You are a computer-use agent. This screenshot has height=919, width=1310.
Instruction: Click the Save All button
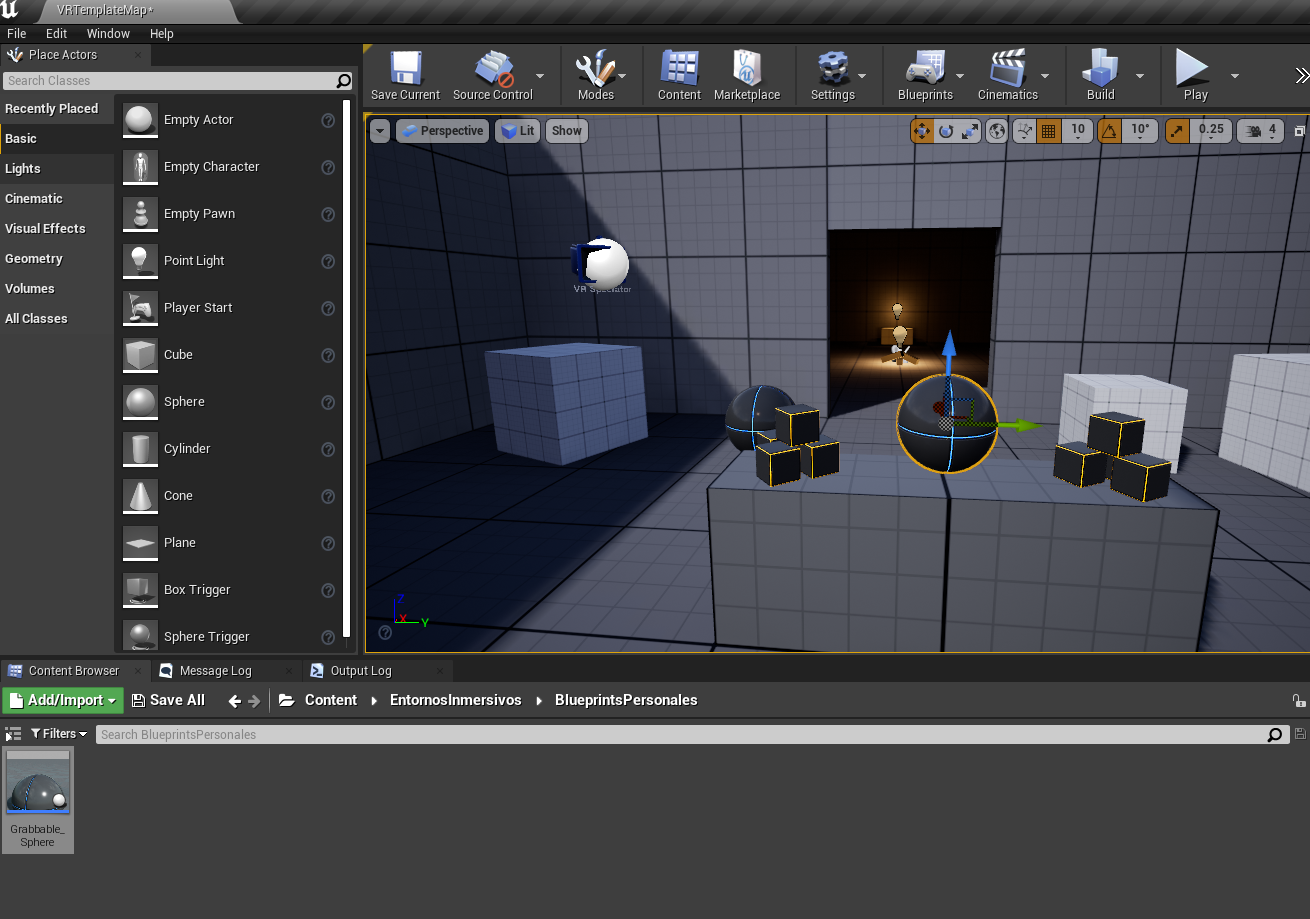tap(168, 700)
